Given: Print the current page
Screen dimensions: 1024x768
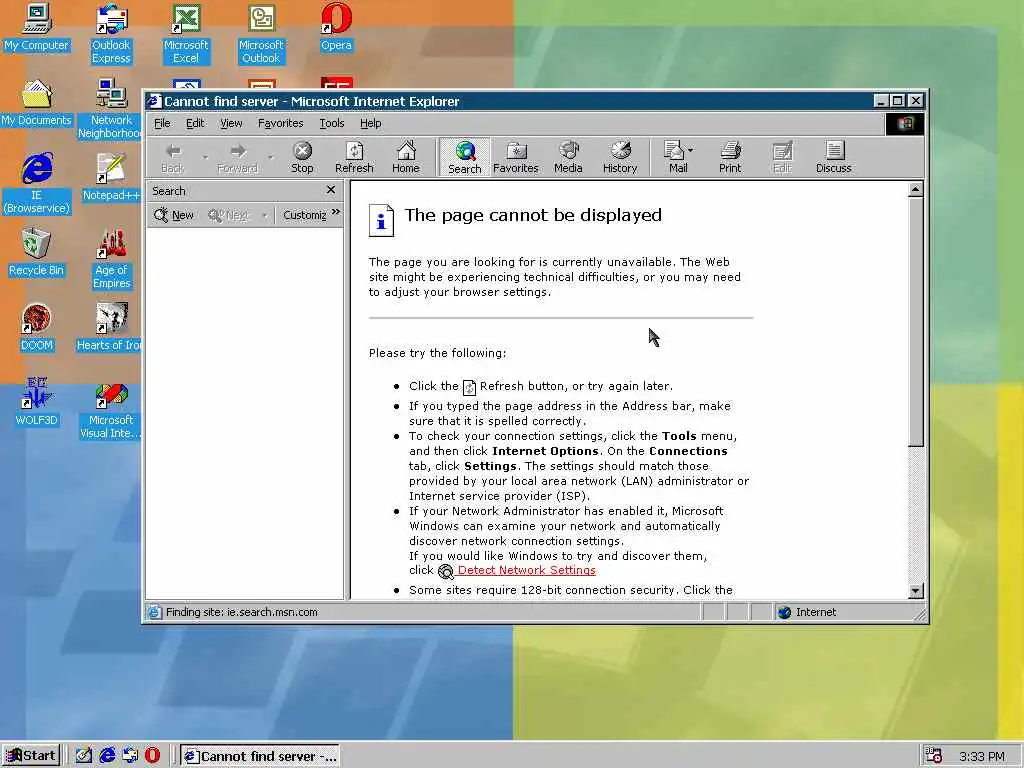Looking at the screenshot, I should click(x=730, y=157).
